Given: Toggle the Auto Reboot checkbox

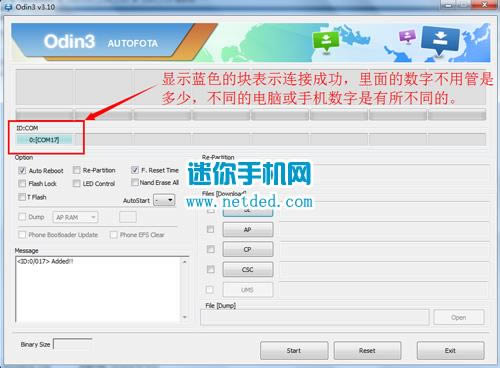Looking at the screenshot, I should click(22, 171).
